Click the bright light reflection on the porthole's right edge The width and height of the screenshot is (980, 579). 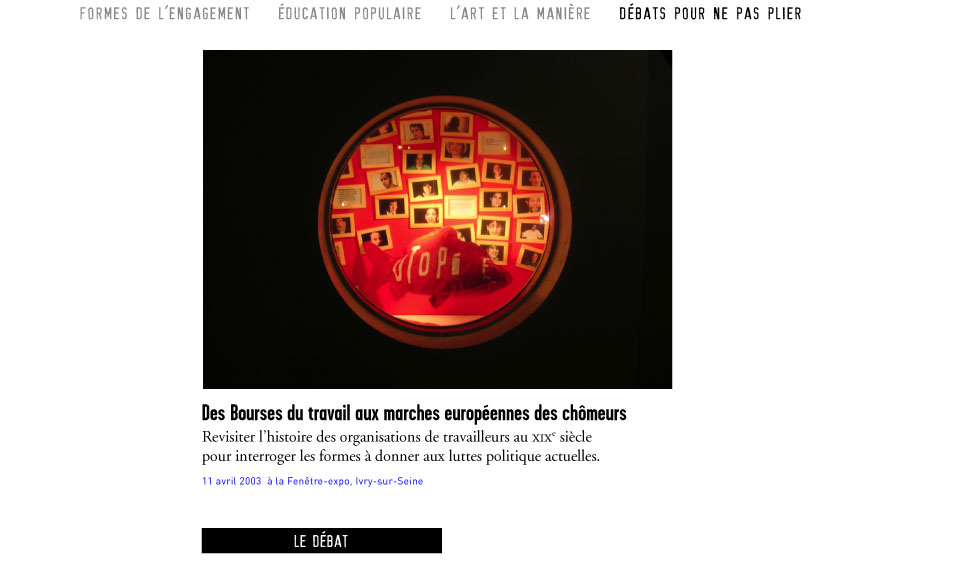tap(544, 218)
